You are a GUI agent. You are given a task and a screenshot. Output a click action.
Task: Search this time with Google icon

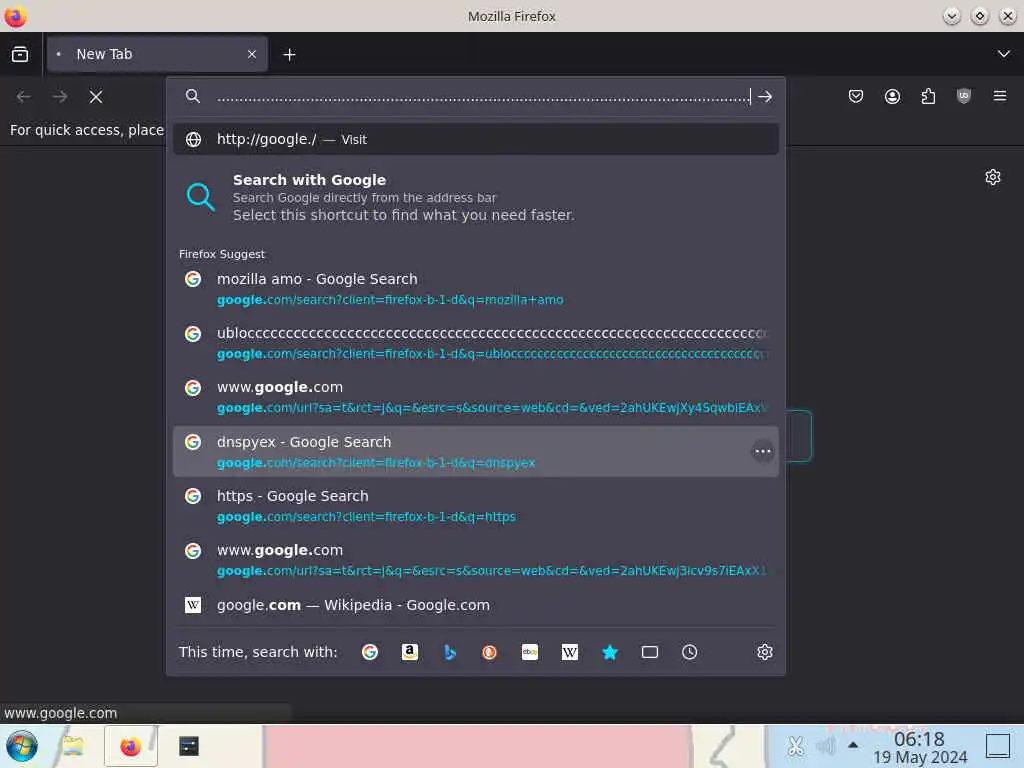(x=370, y=652)
